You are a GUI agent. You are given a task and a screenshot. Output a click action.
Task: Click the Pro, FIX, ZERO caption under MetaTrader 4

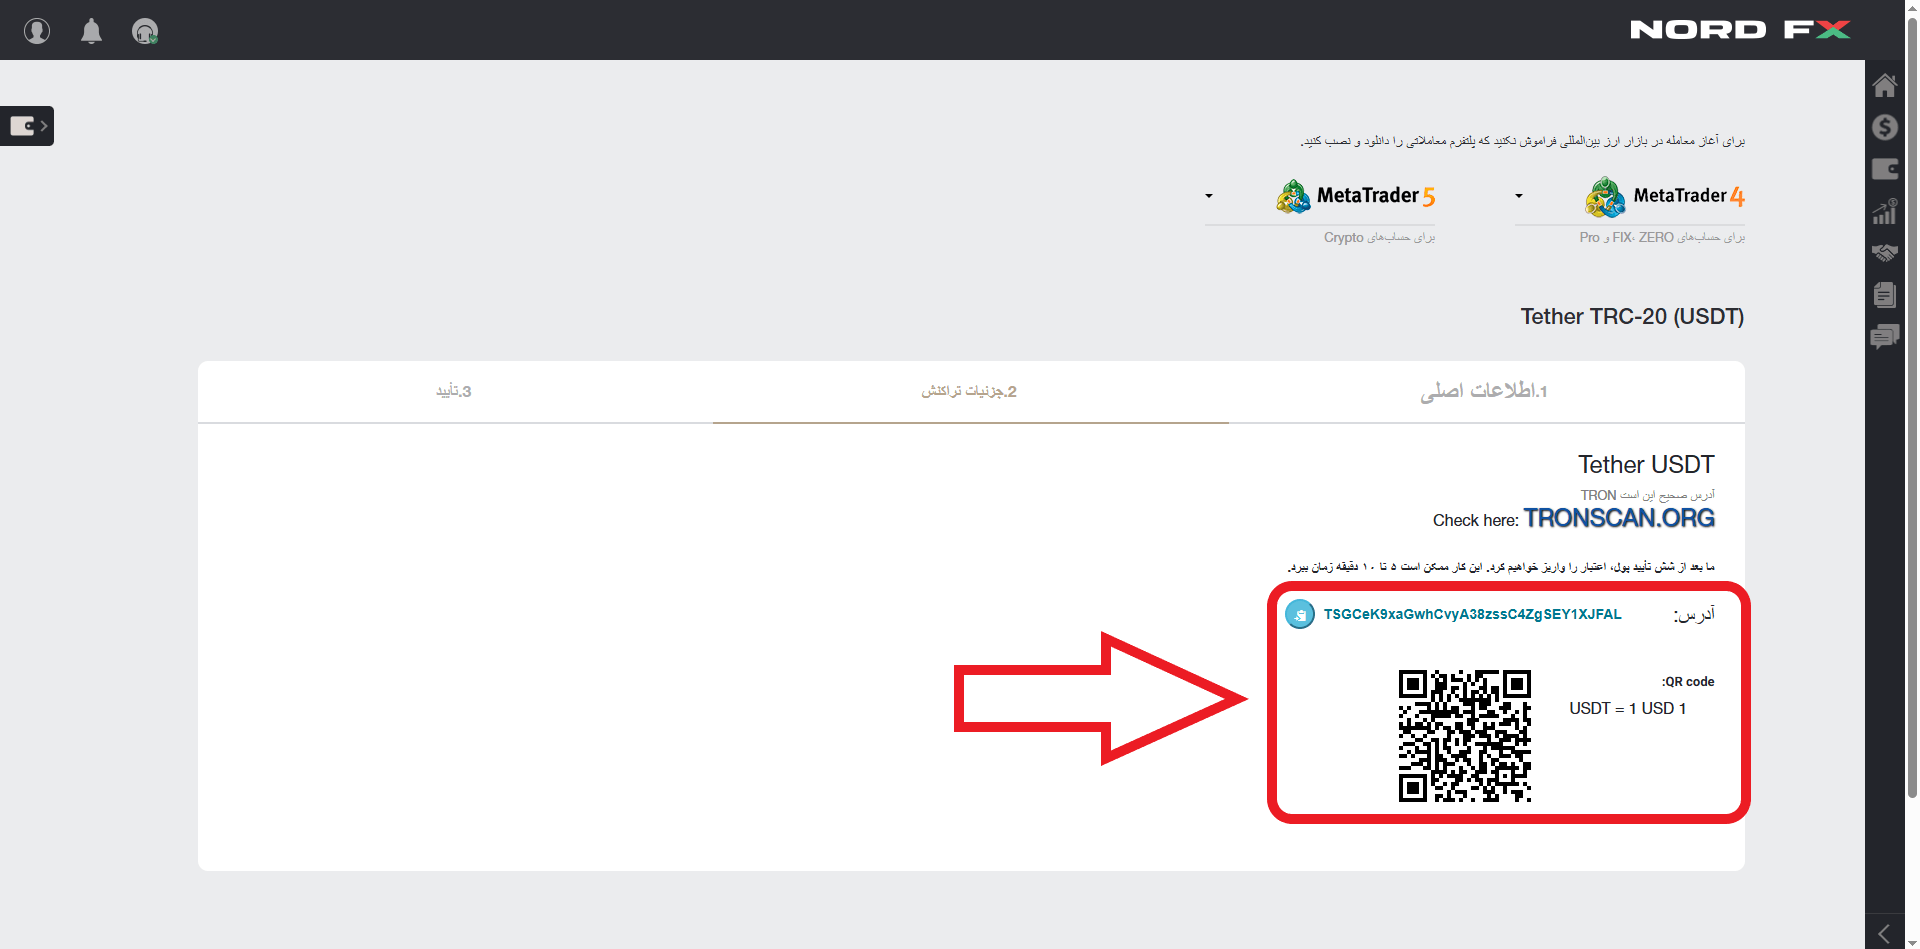[1662, 238]
